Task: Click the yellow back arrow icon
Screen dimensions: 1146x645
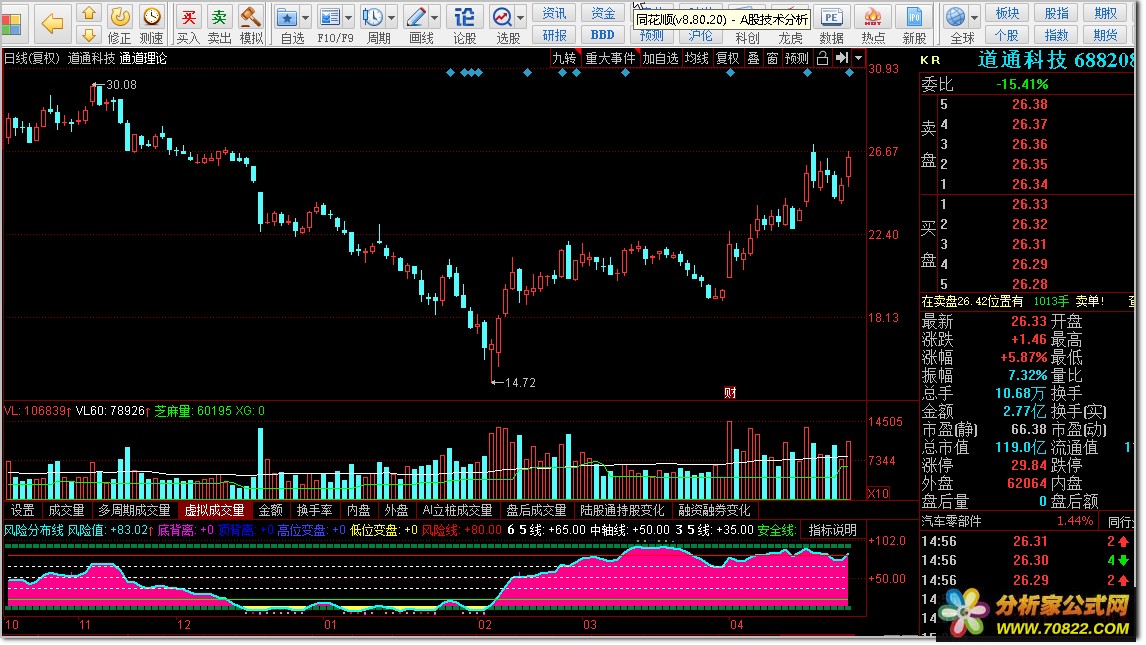Action: [x=51, y=23]
